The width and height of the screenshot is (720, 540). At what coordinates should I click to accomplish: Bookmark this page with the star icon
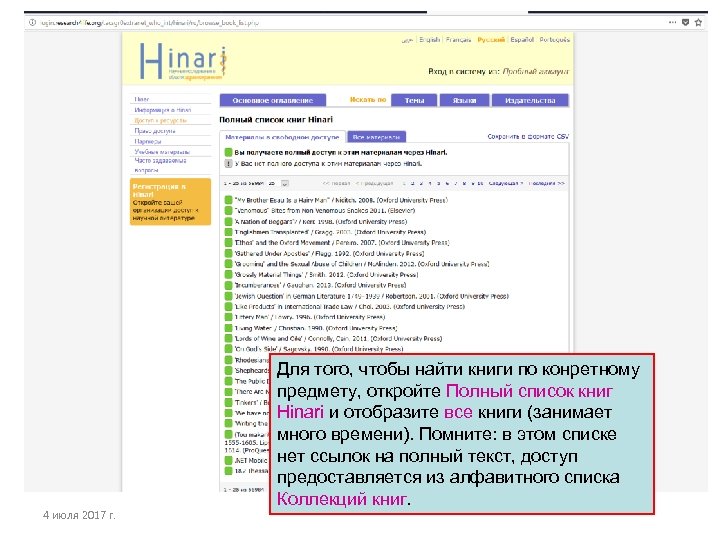pos(698,22)
